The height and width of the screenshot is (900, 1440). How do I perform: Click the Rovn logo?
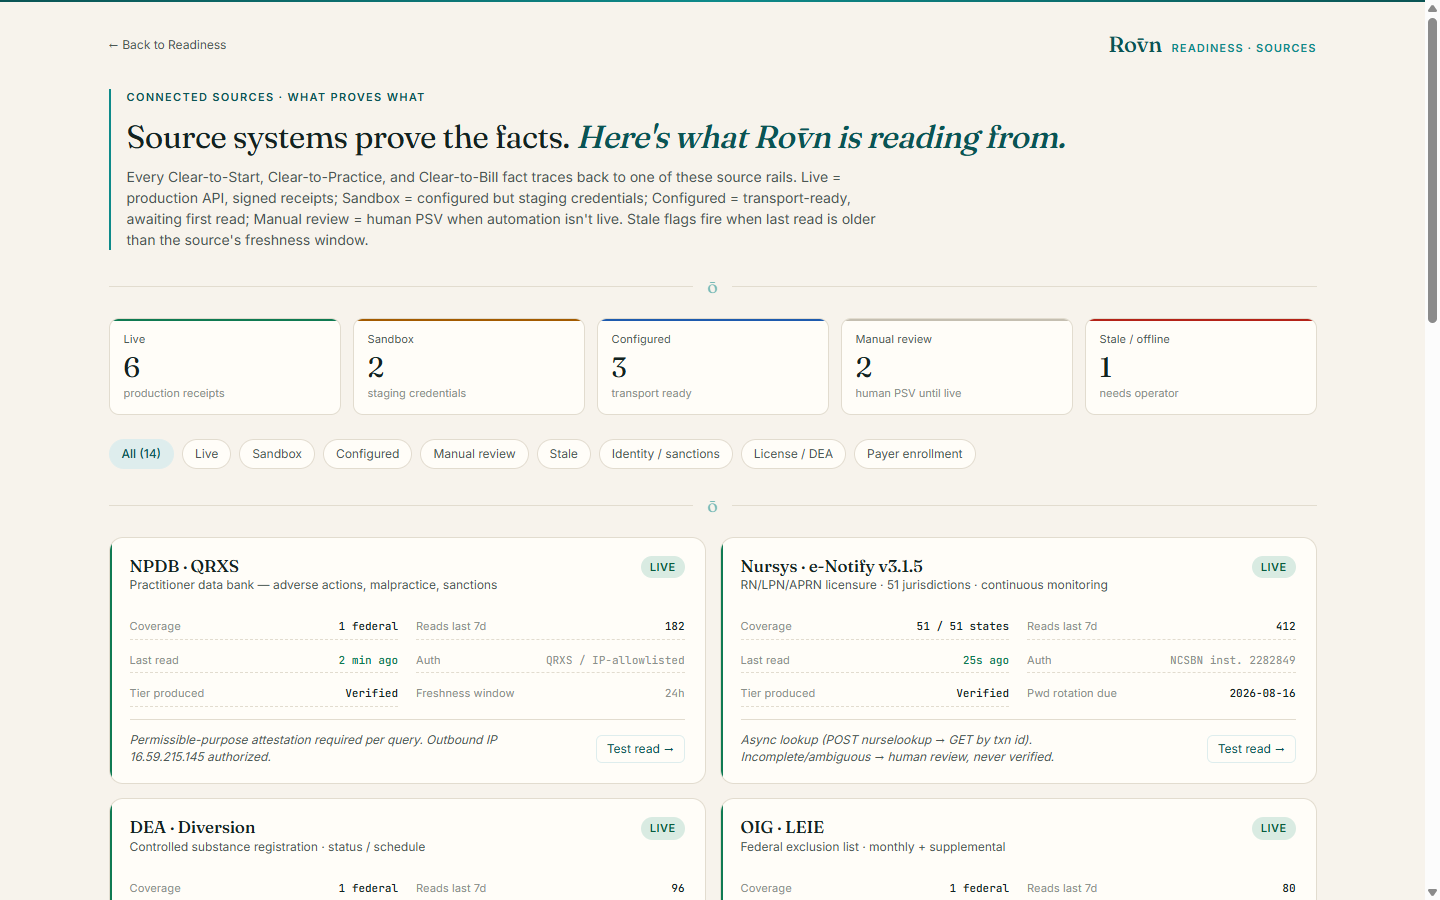coord(1135,45)
